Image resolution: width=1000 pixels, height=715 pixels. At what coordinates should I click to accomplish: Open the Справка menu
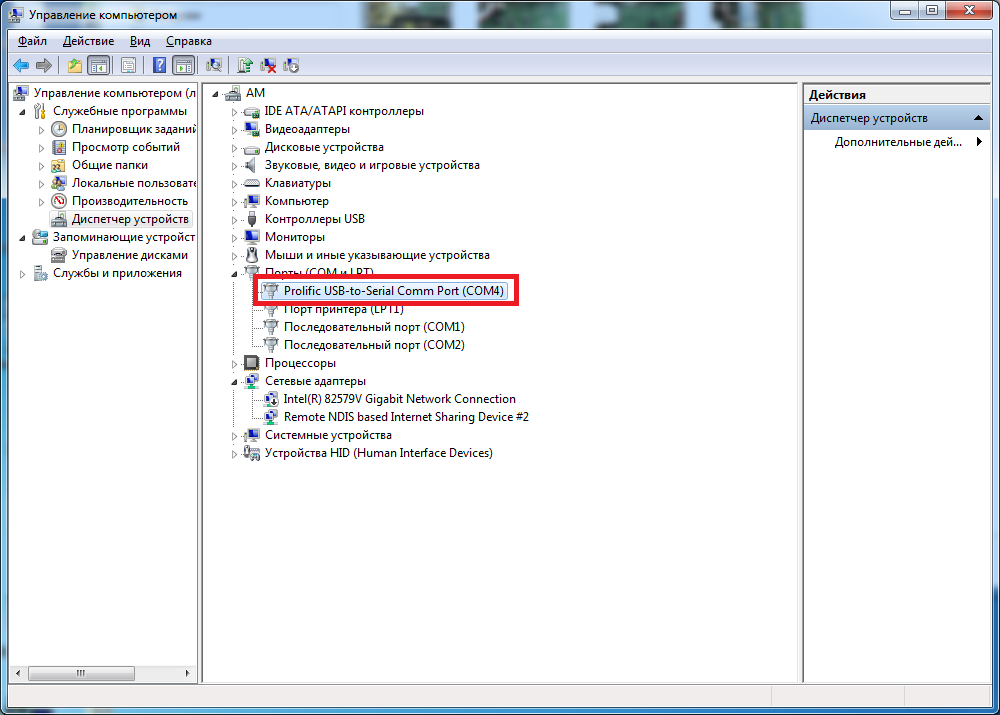188,41
